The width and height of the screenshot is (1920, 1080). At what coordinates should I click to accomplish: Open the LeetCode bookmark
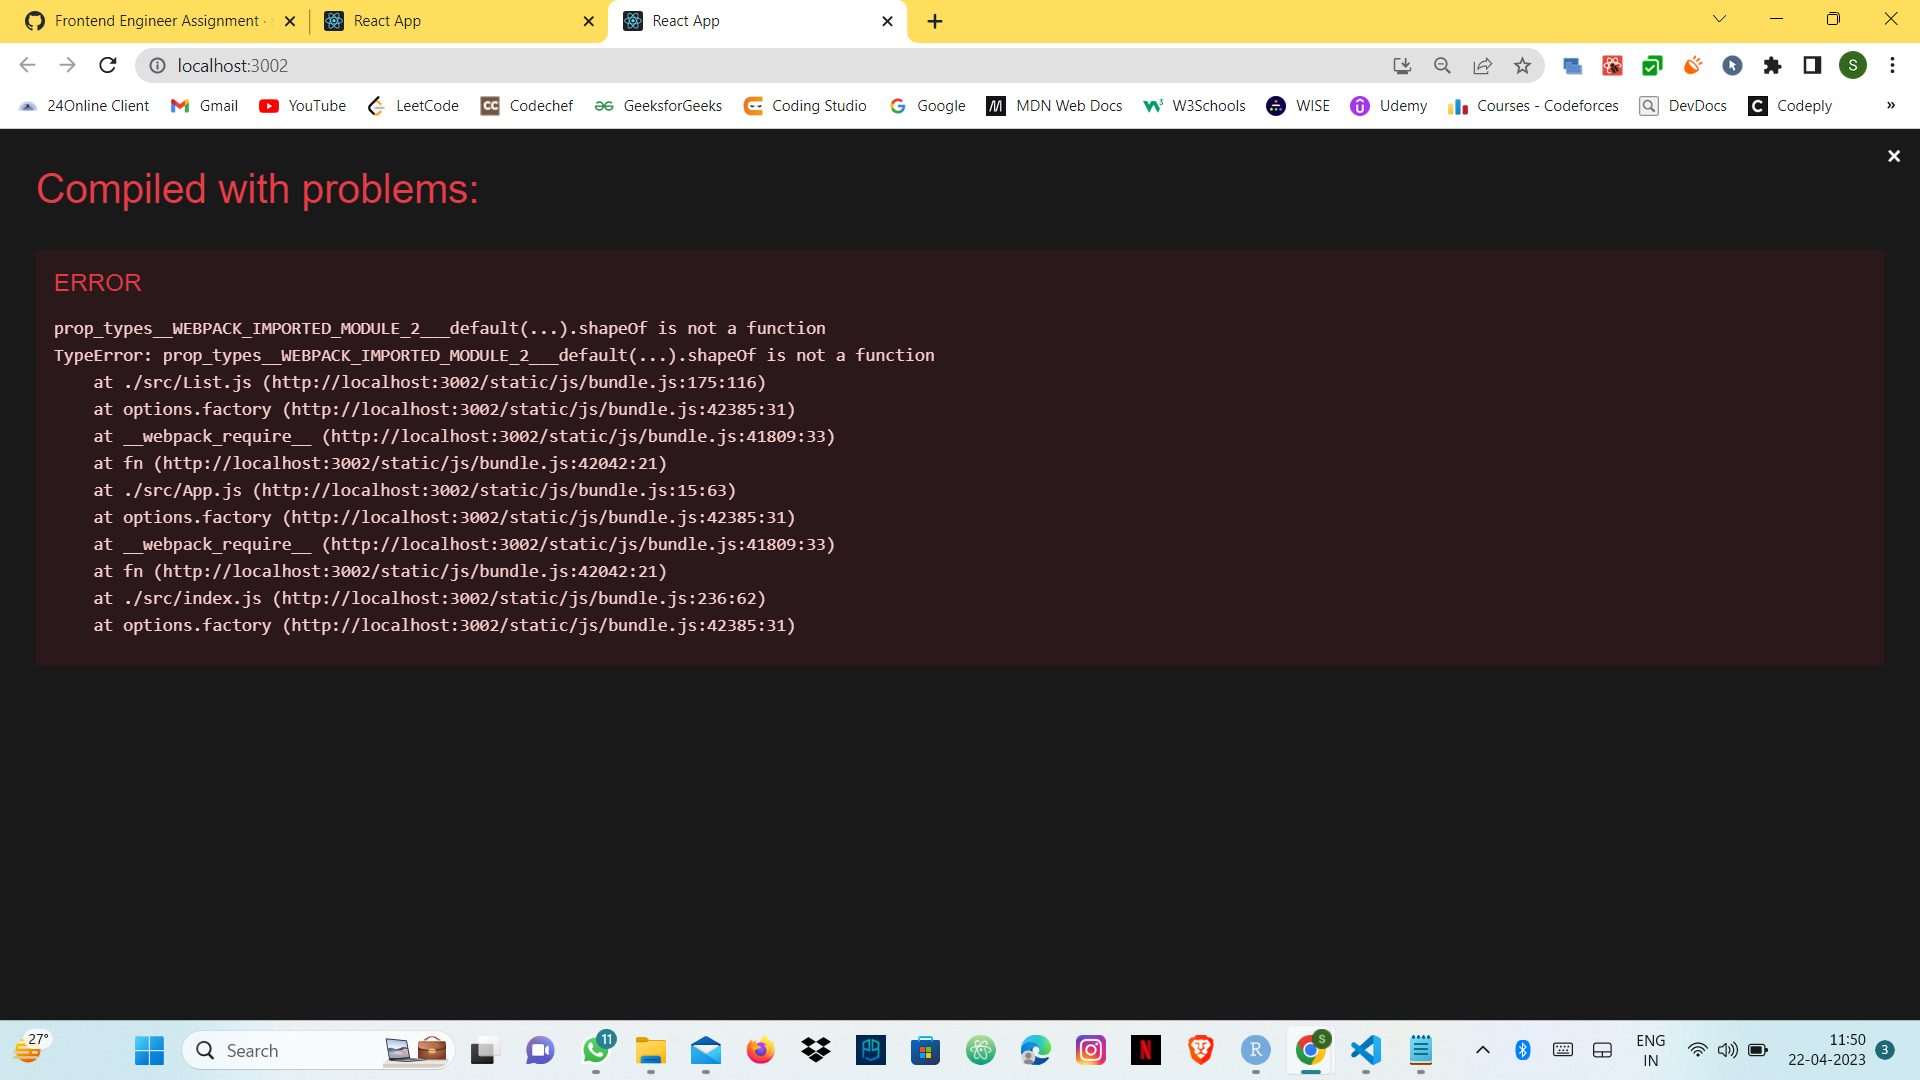point(412,105)
